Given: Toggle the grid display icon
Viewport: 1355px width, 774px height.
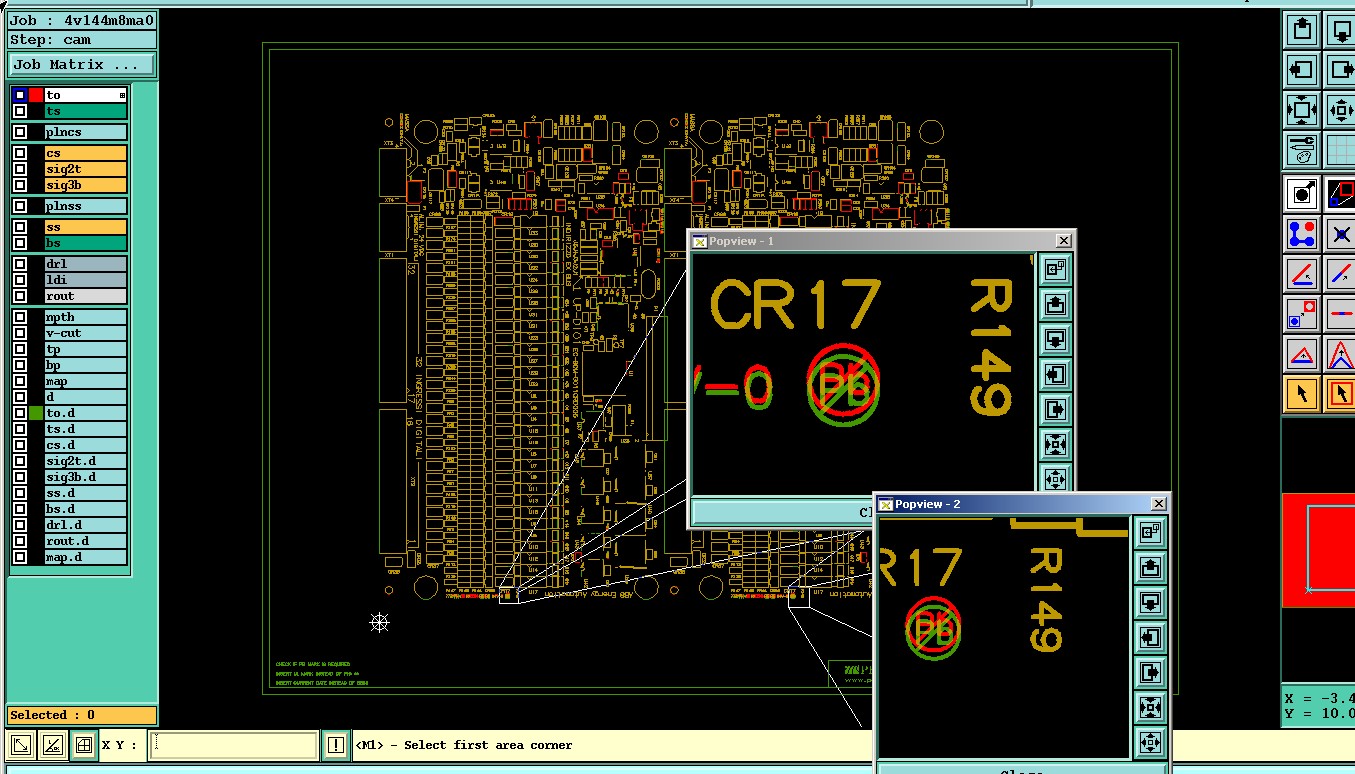Looking at the screenshot, I should (1340, 151).
